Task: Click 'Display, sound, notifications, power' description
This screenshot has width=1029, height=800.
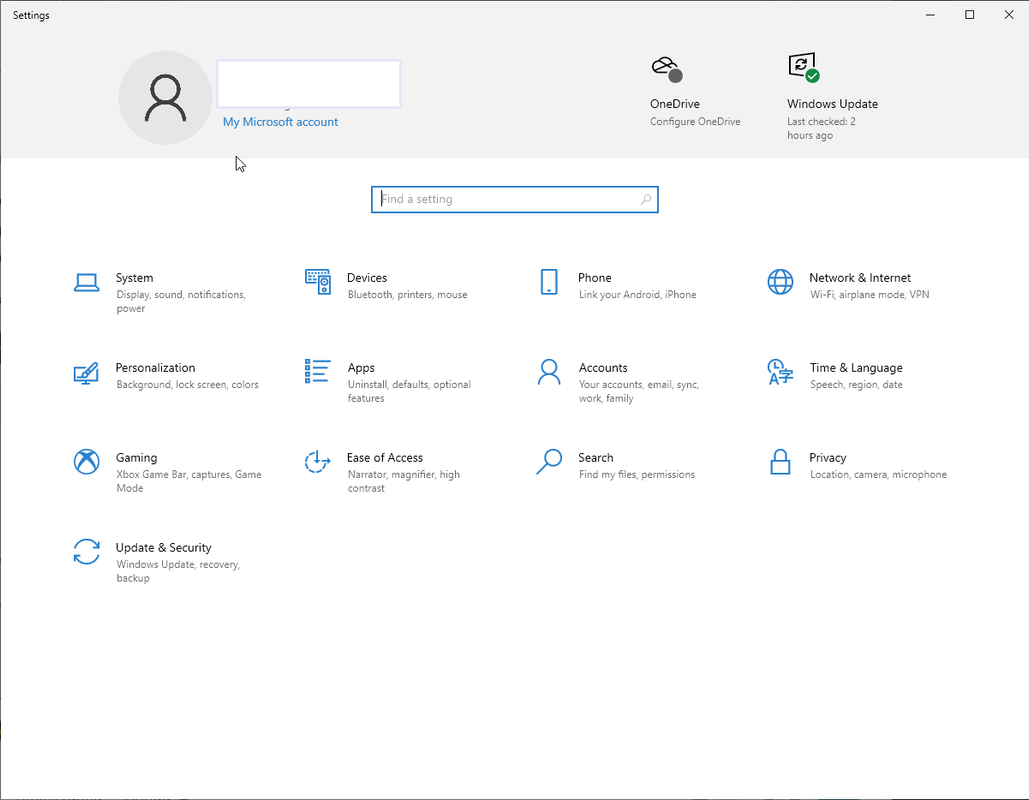Action: click(x=181, y=301)
